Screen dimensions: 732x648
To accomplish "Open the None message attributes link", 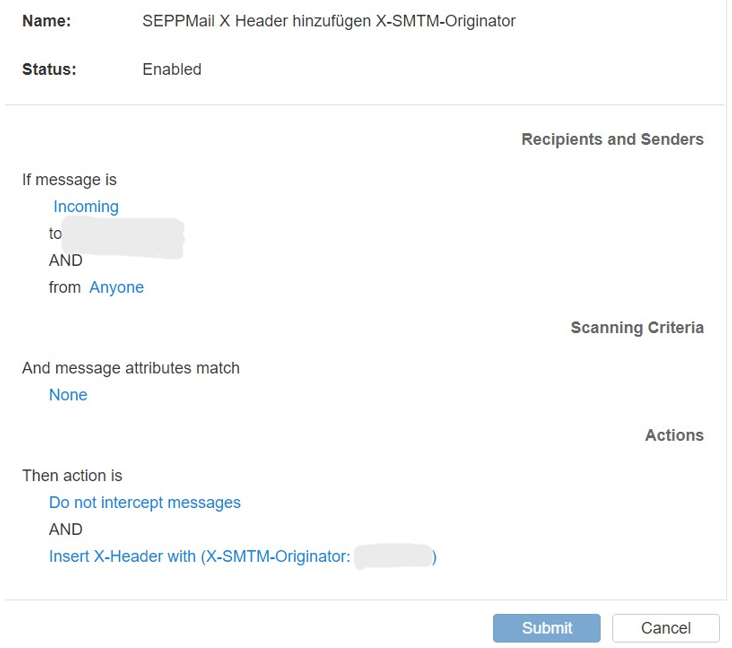I will 68,395.
